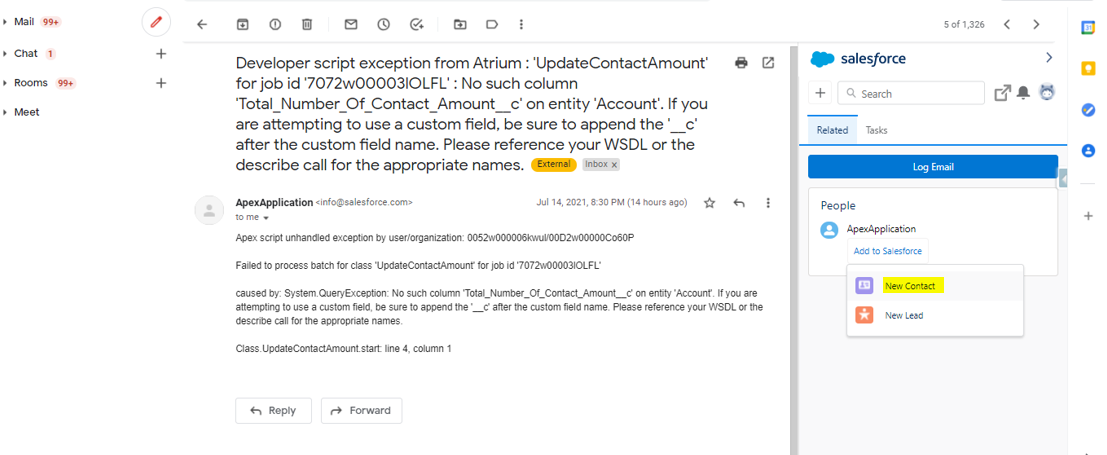The height and width of the screenshot is (455, 1107).
Task: Report the email as spam
Action: [275, 24]
